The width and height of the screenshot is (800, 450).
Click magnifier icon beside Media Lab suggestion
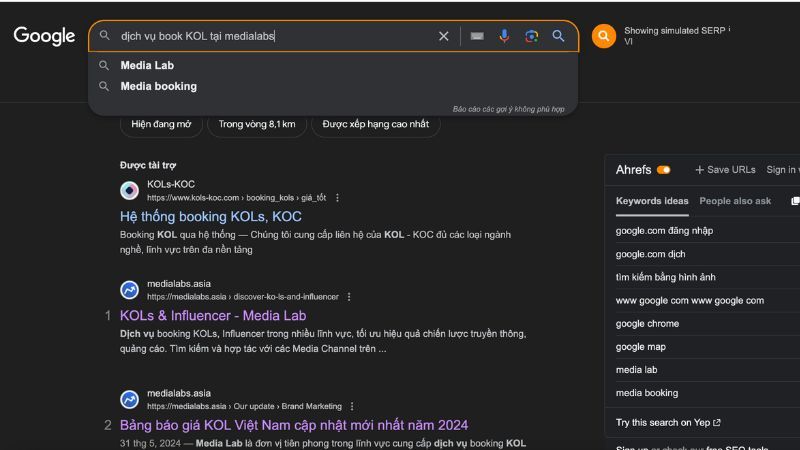104,65
